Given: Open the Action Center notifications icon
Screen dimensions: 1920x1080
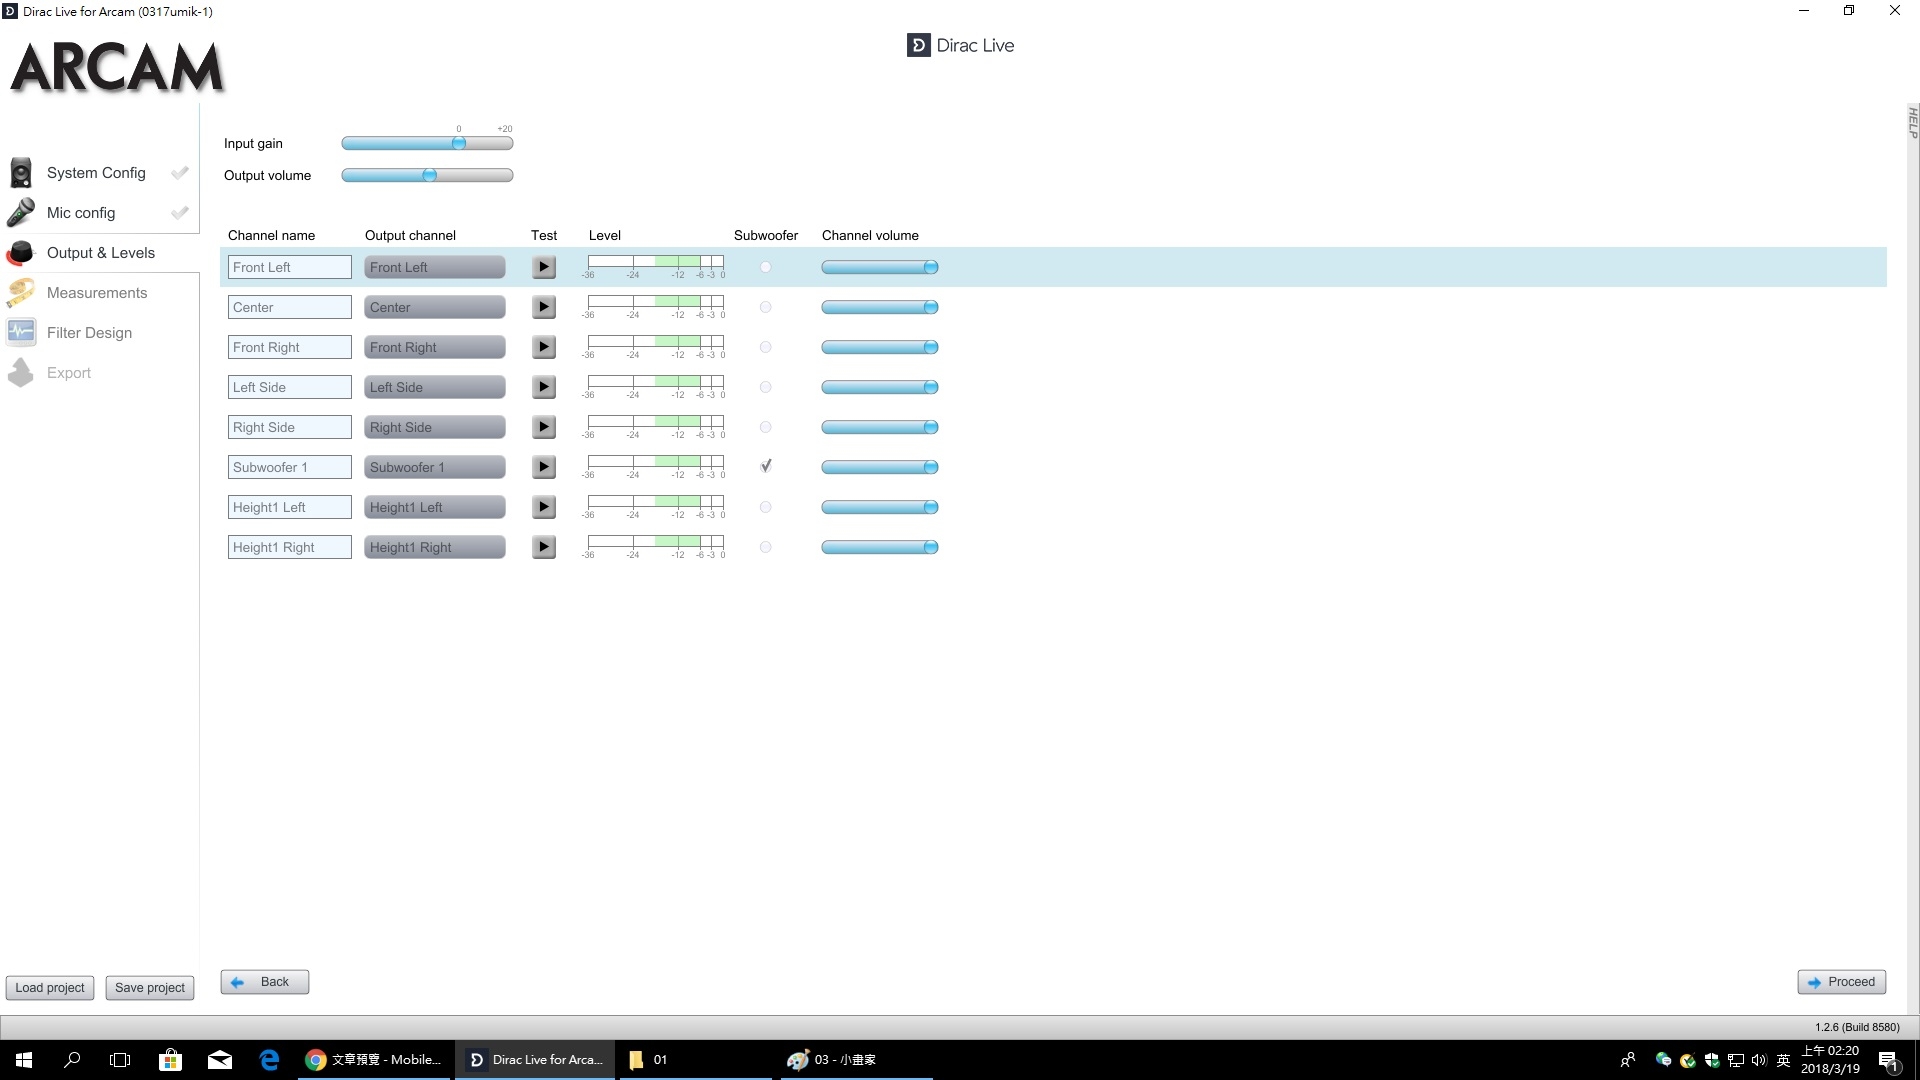Looking at the screenshot, I should (1889, 1060).
